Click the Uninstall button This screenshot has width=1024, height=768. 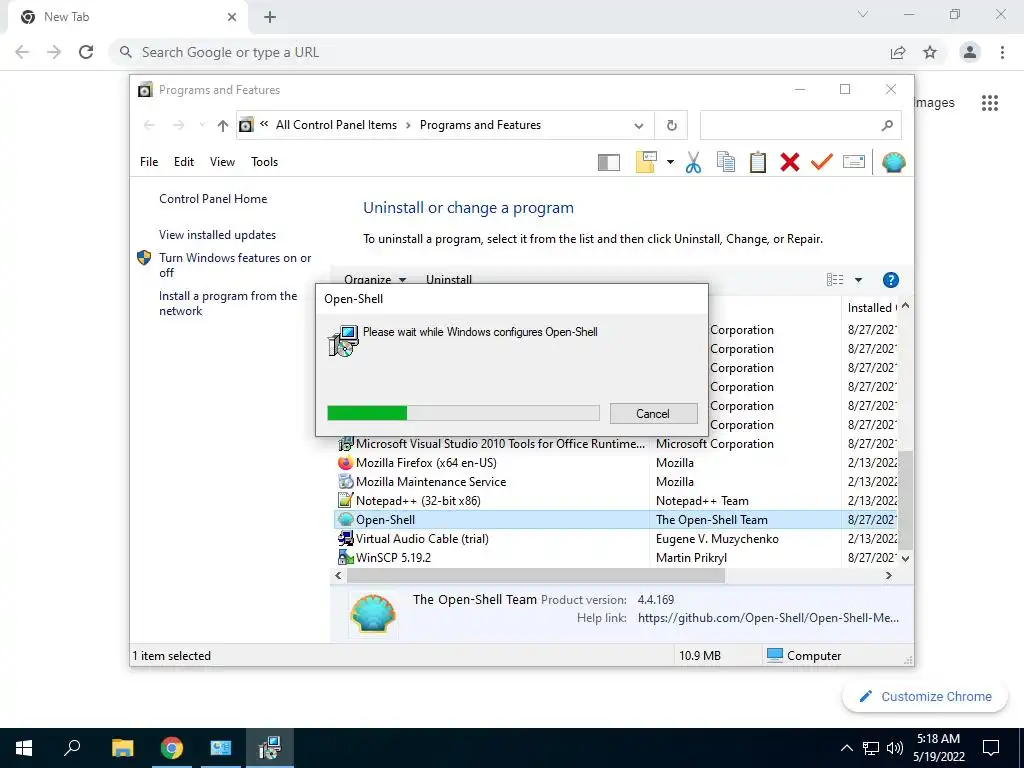pyautogui.click(x=449, y=280)
